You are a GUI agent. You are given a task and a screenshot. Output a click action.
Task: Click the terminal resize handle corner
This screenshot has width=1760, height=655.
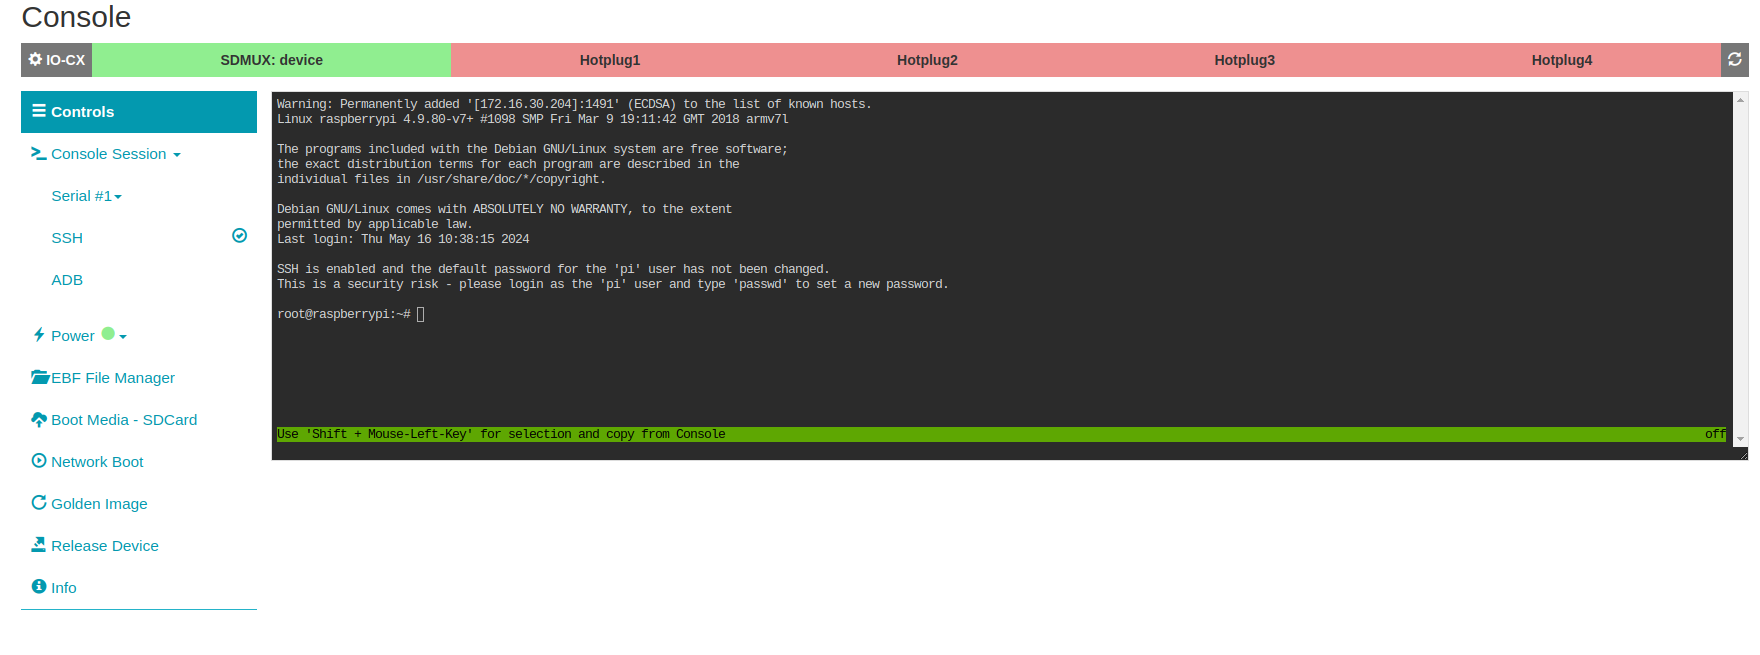[x=1742, y=454]
